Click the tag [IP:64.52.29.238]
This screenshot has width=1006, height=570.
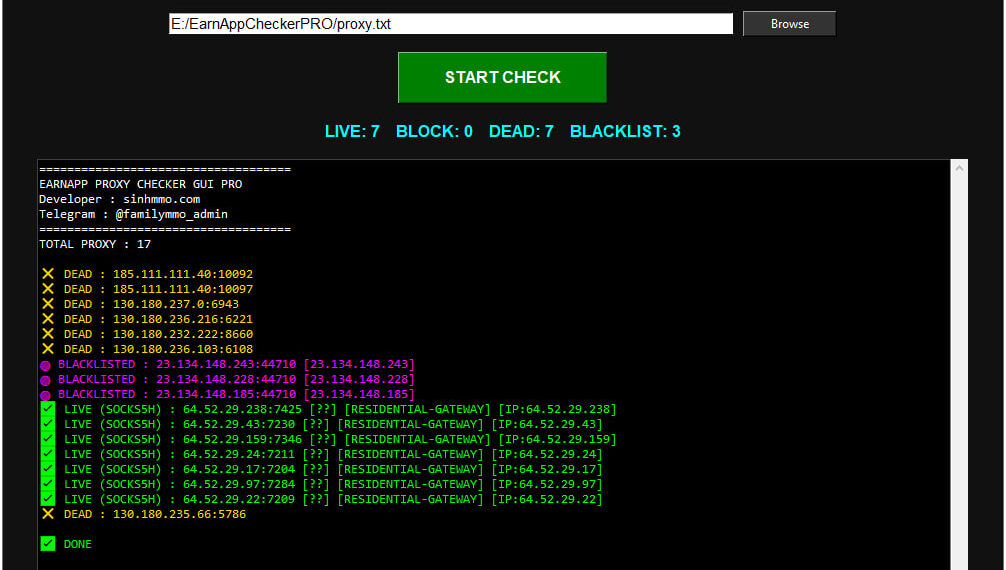point(558,409)
